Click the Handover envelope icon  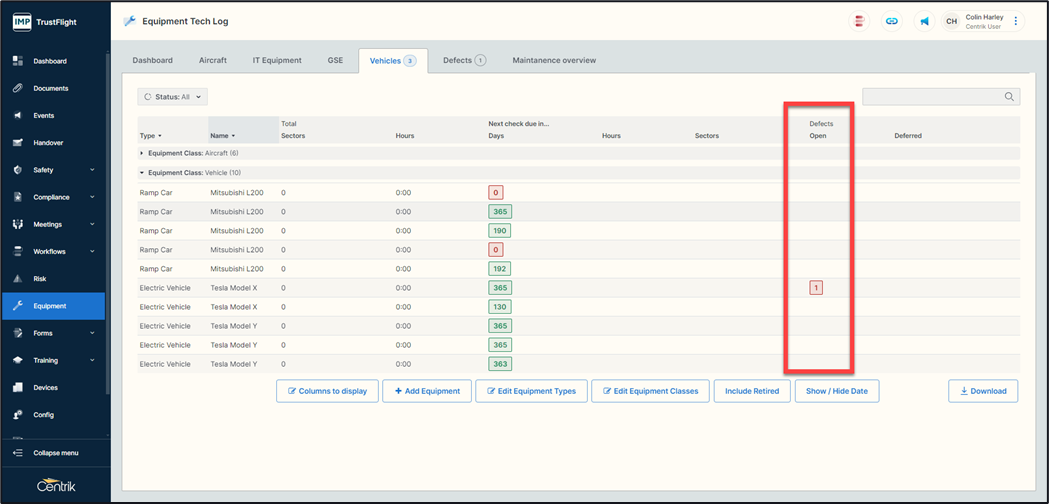tap(18, 143)
